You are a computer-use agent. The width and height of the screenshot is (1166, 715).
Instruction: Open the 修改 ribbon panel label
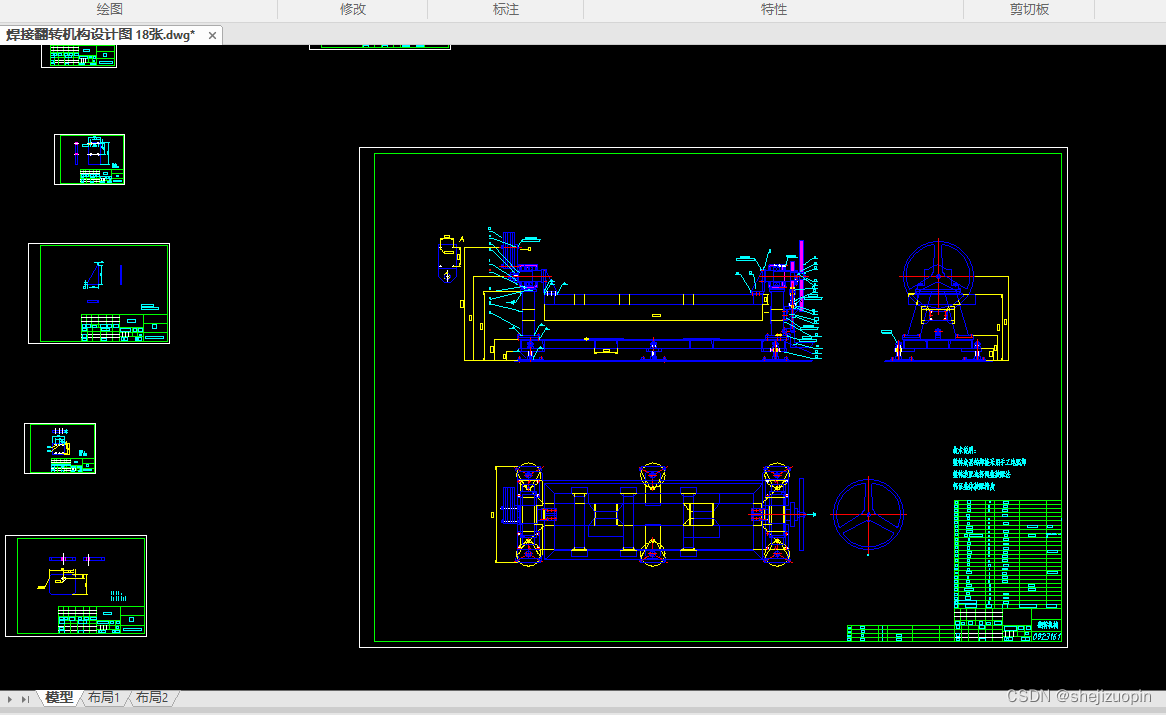click(352, 9)
